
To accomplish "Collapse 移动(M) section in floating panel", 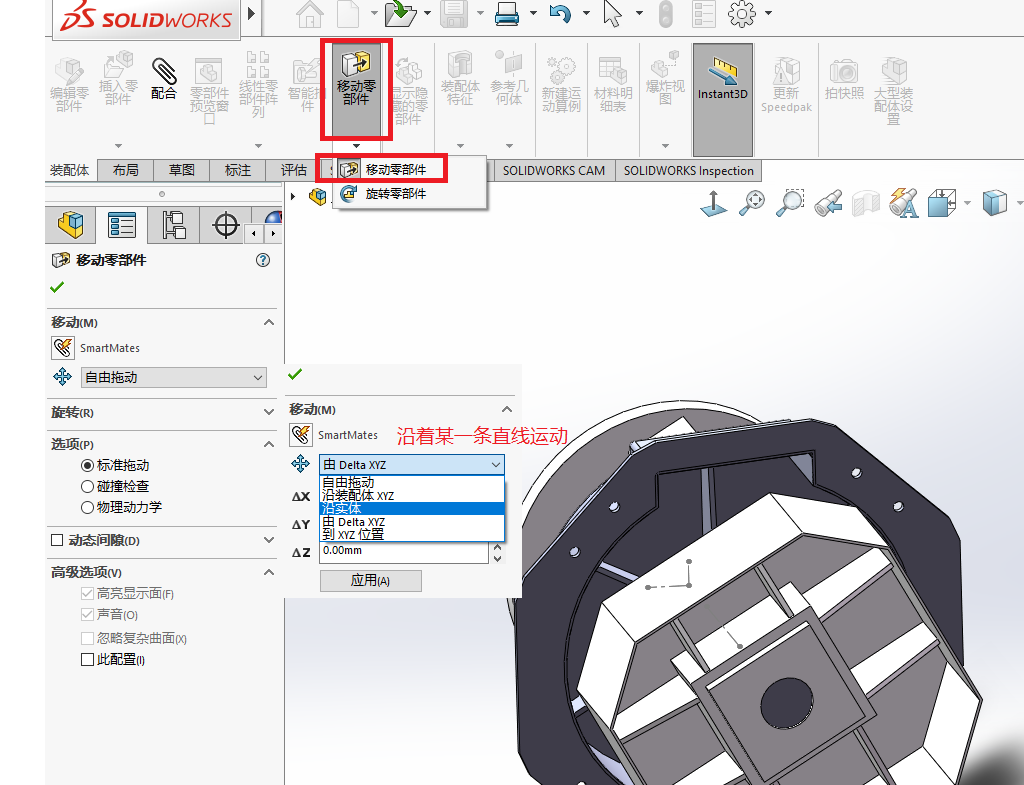I will tap(507, 409).
